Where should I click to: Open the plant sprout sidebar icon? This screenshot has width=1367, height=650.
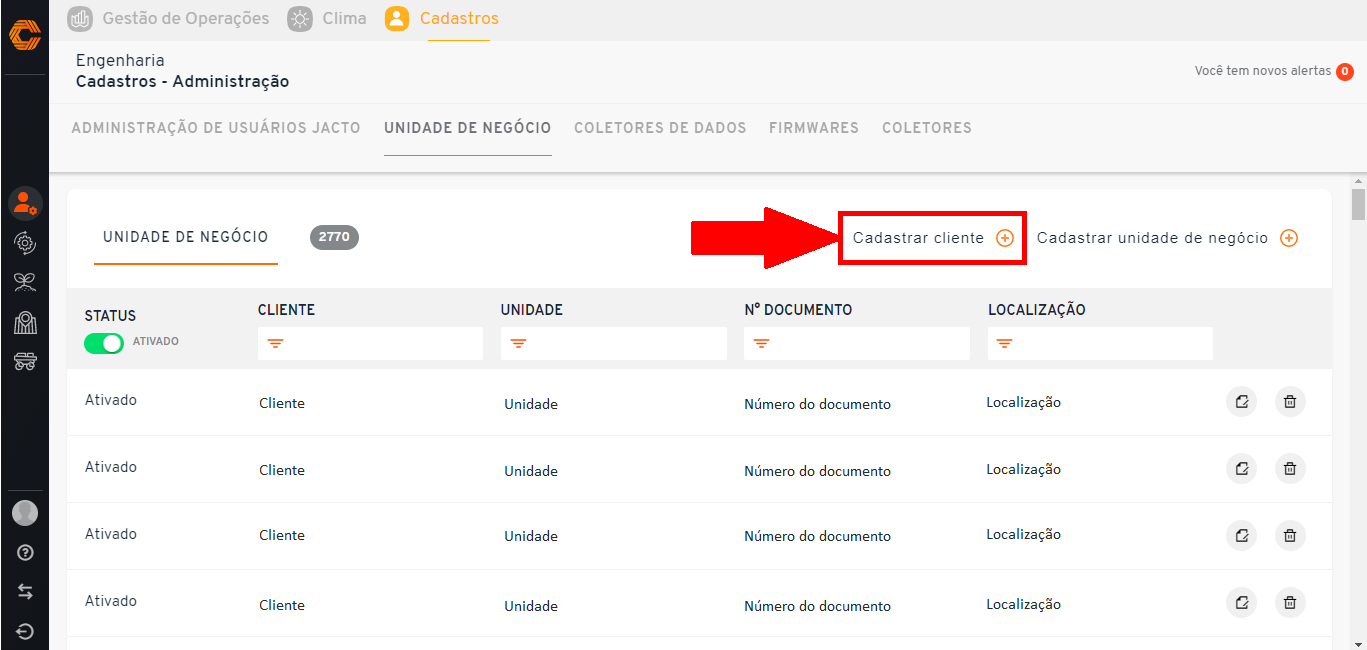tap(25, 282)
